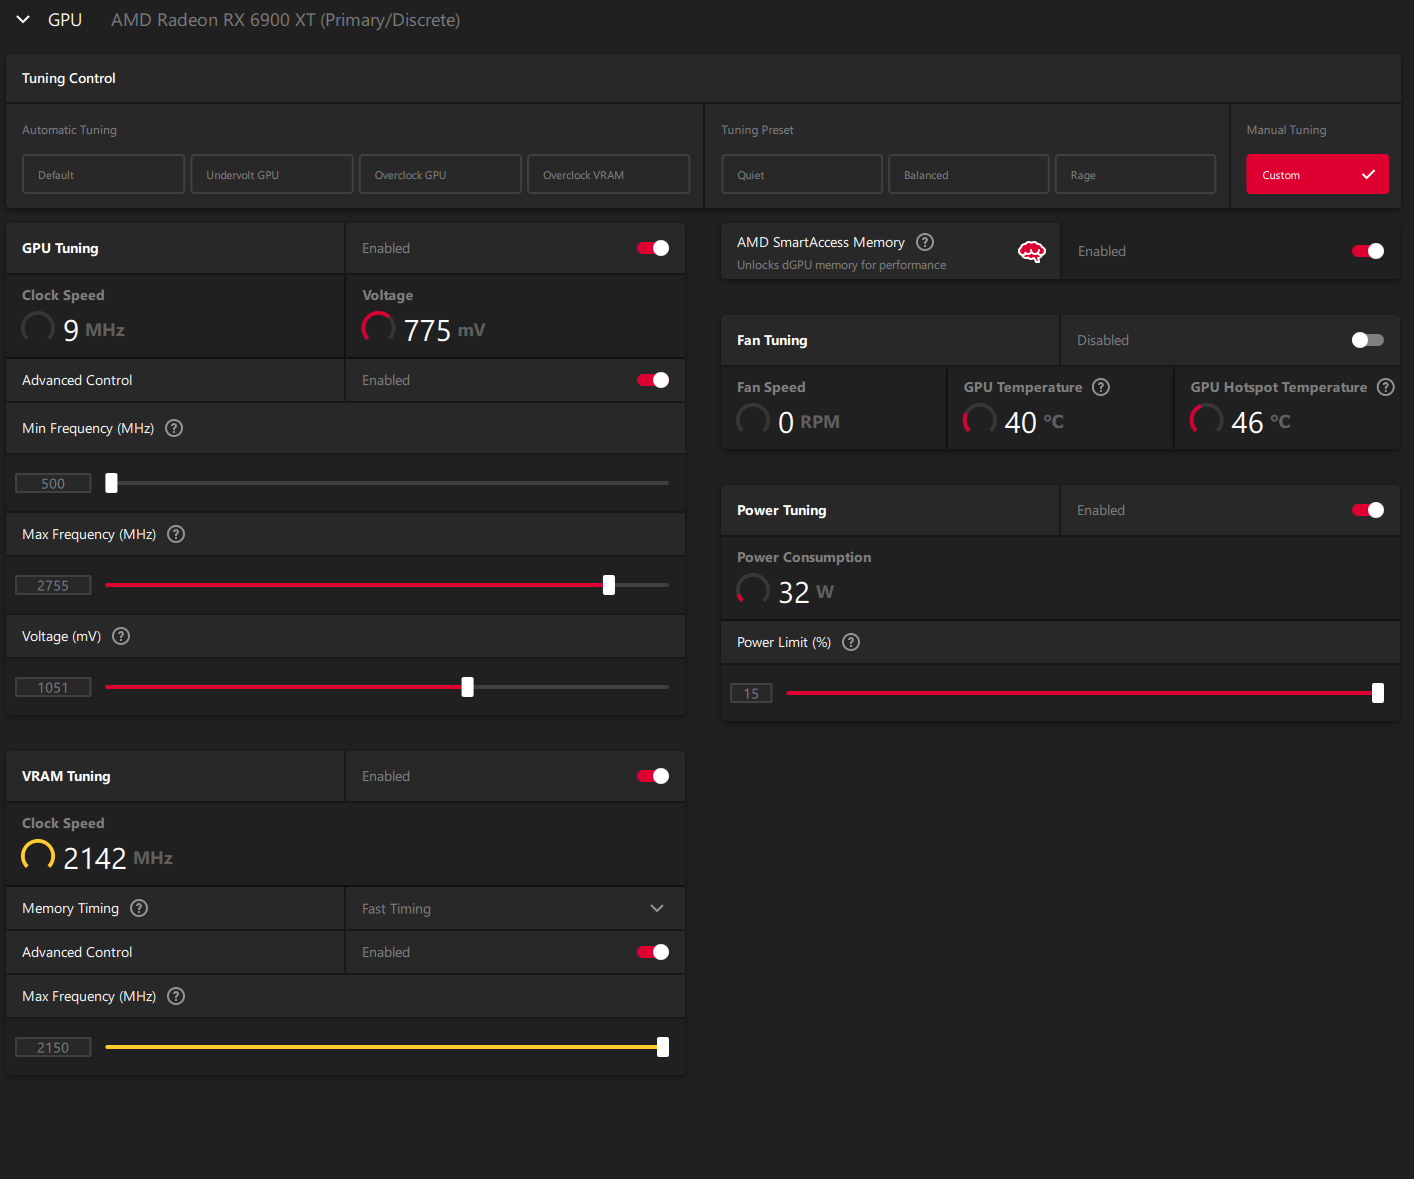Open help for GPU Max Frequency
The width and height of the screenshot is (1414, 1179).
pyautogui.click(x=176, y=534)
